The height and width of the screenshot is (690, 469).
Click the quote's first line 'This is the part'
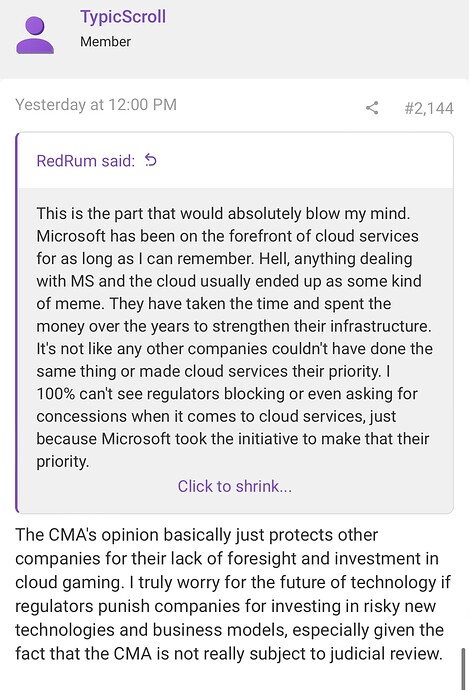[x=224, y=213]
